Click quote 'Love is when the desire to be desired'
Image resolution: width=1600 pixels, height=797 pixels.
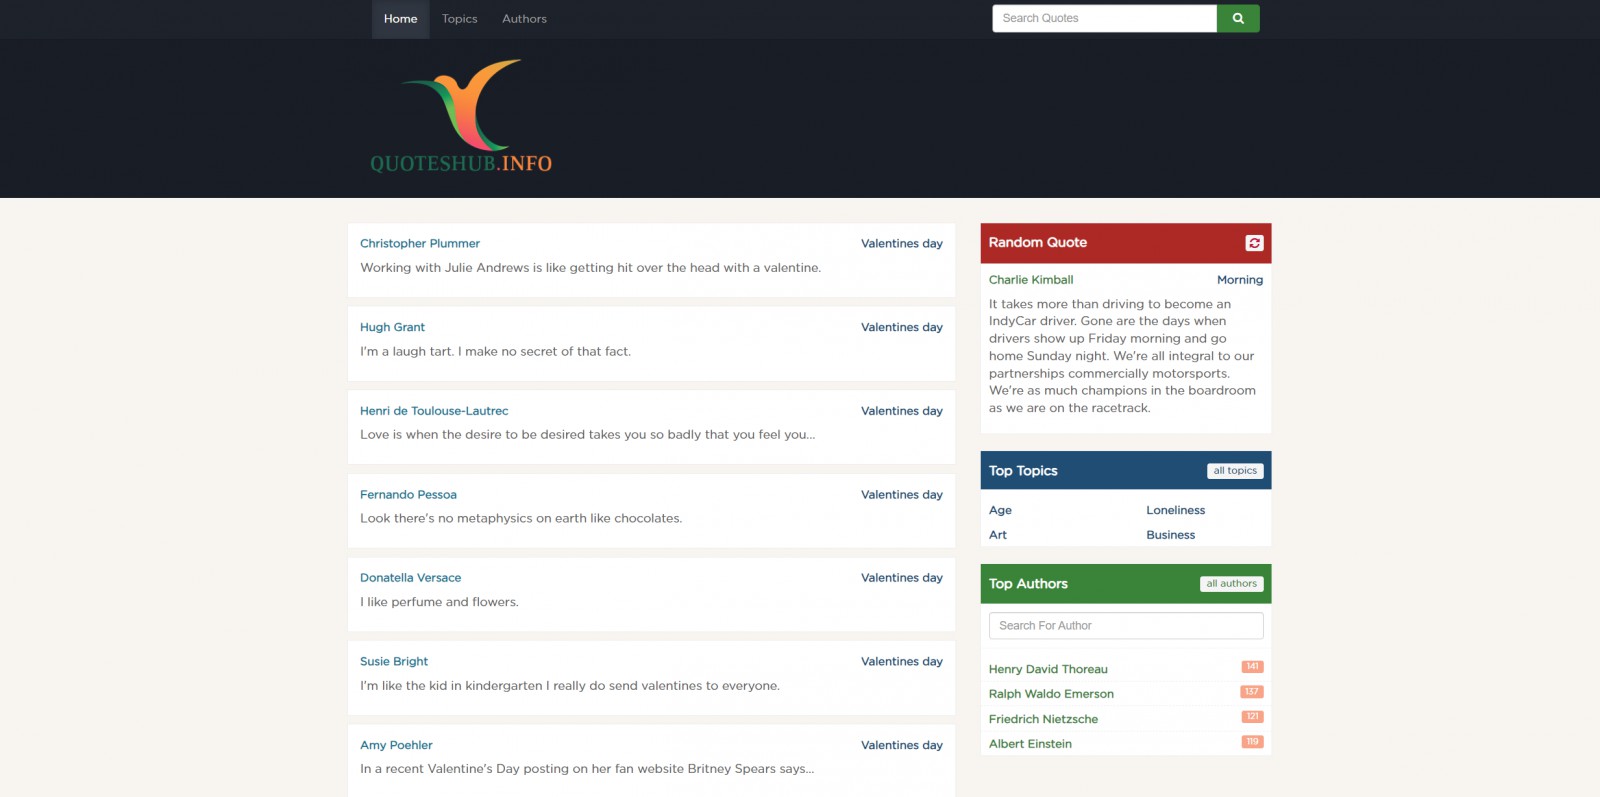coord(587,435)
